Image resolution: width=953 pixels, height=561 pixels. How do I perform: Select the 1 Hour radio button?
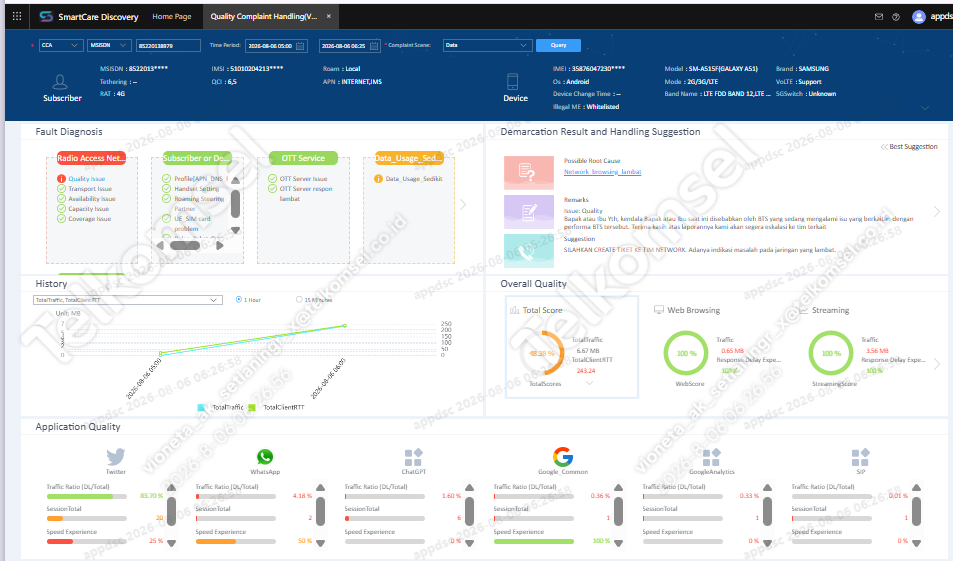pos(239,300)
